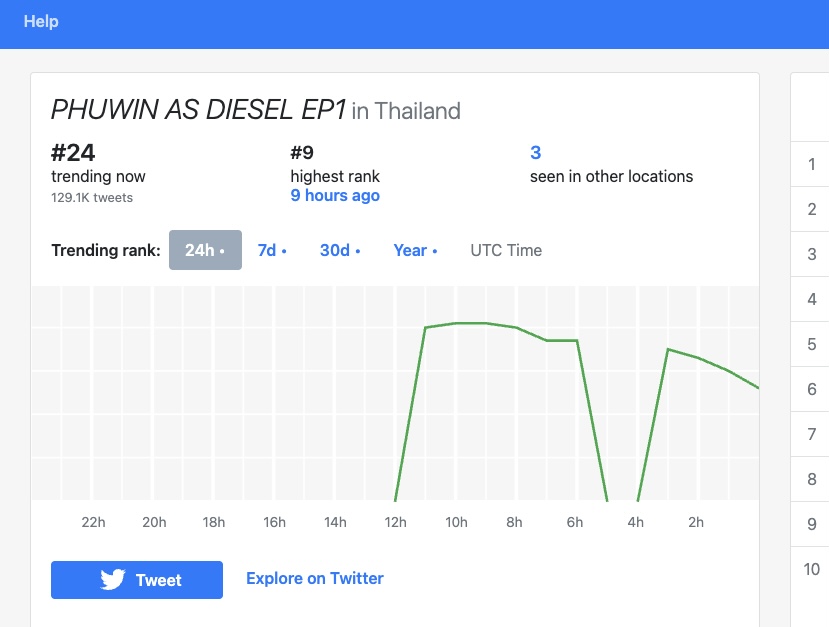This screenshot has height=627, width=829.
Task: Click the Twitter bird icon in Tweet button
Action: coord(113,579)
